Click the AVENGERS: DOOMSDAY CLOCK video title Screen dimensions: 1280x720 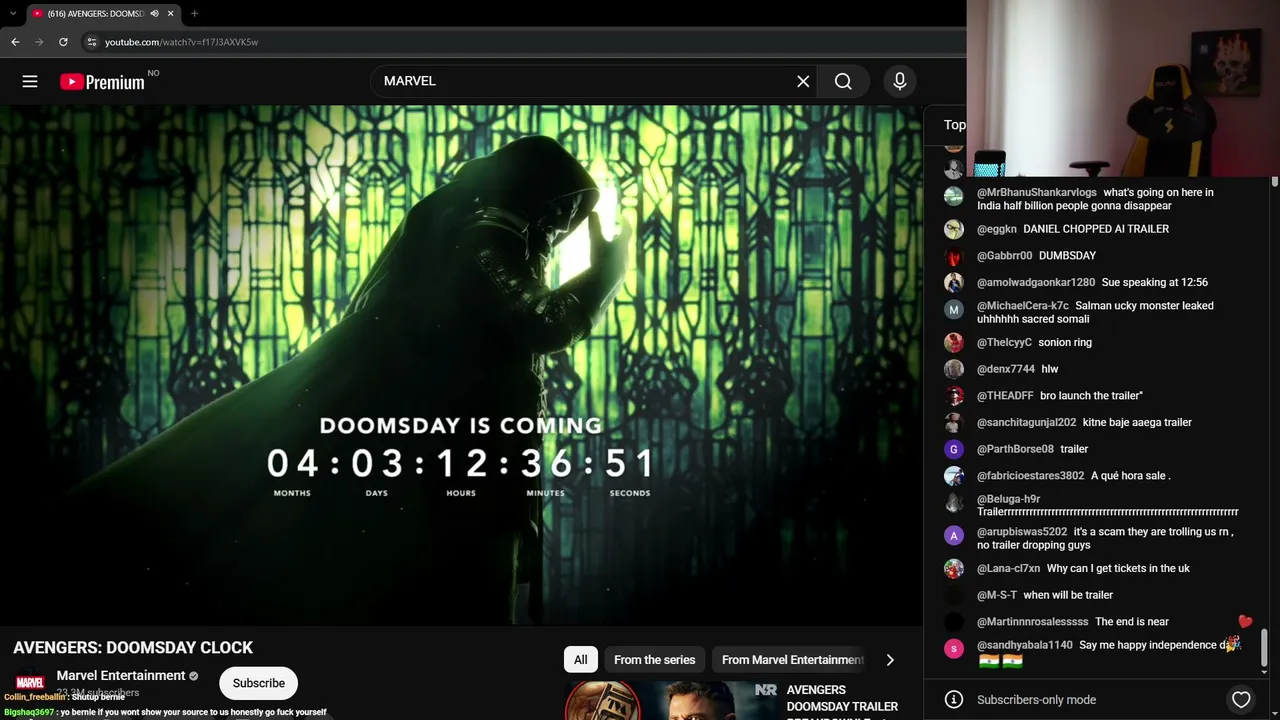click(x=133, y=648)
